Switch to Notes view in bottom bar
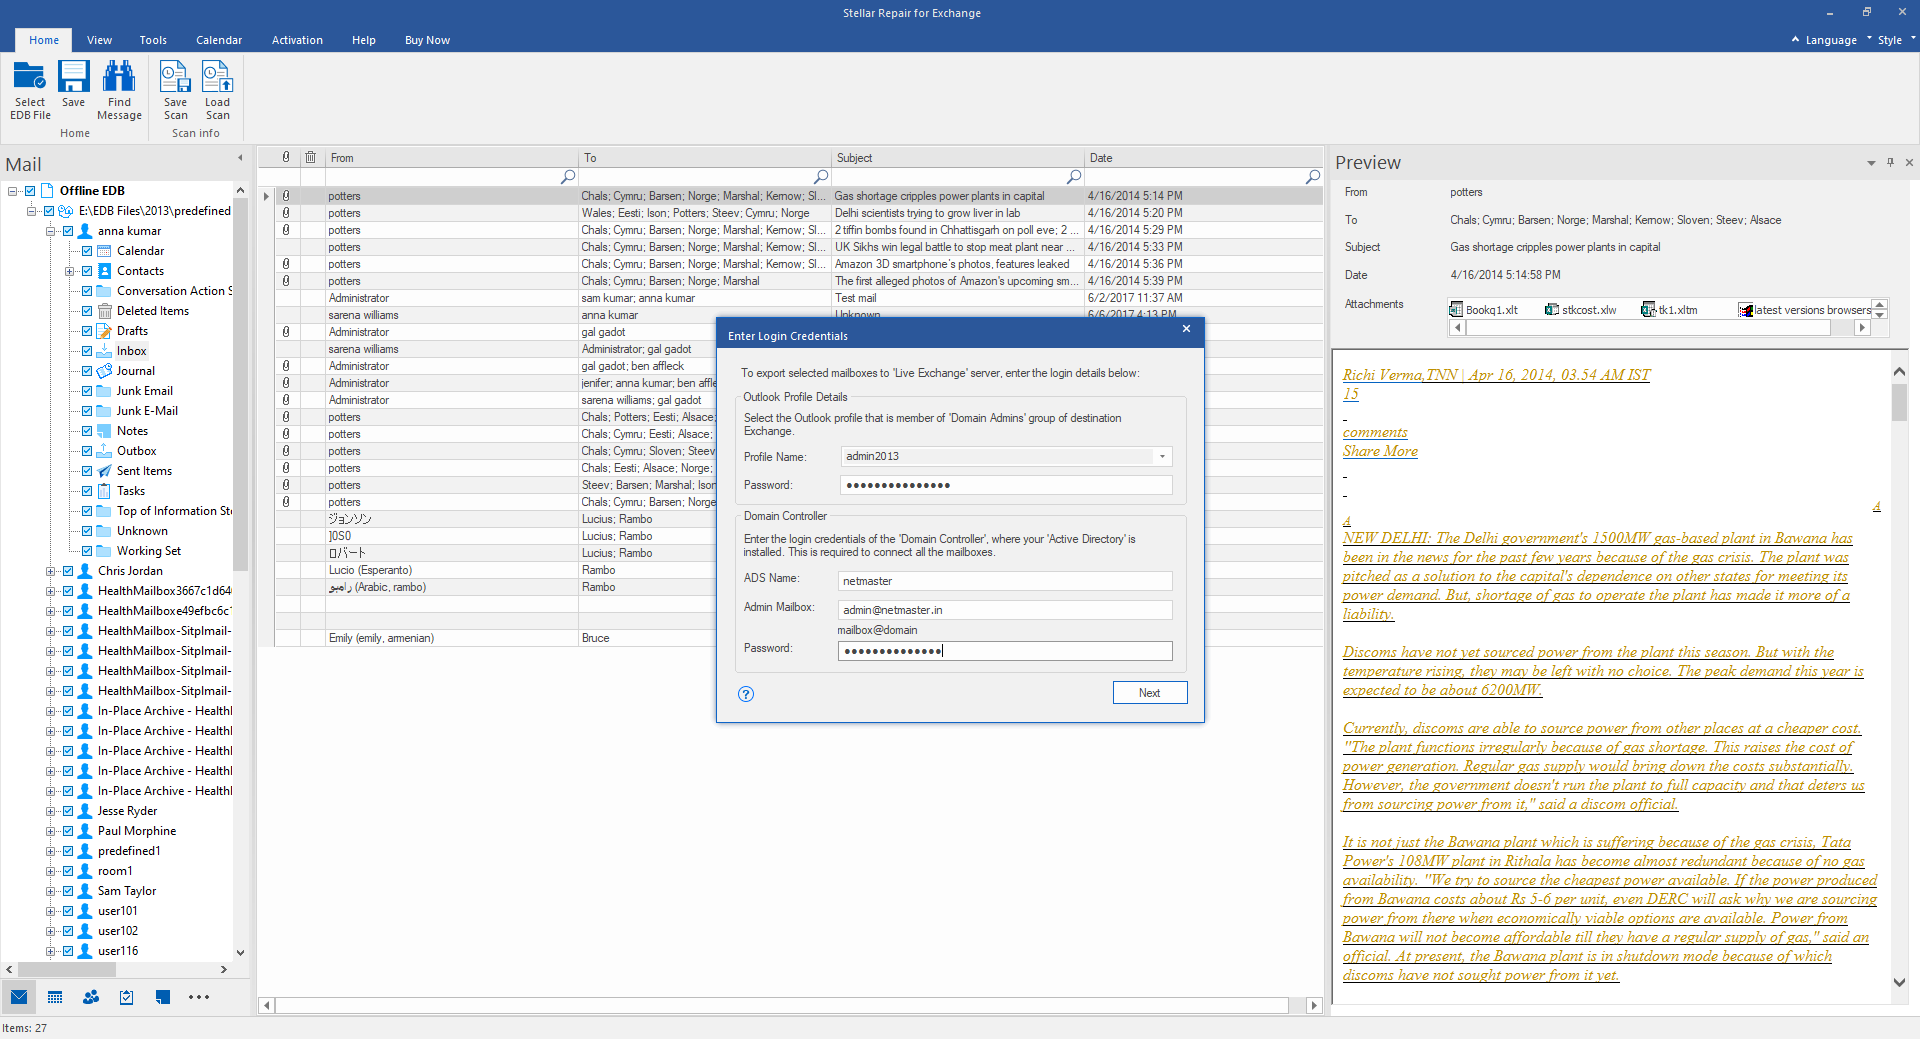Screen dimensions: 1920x1039 pos(163,997)
